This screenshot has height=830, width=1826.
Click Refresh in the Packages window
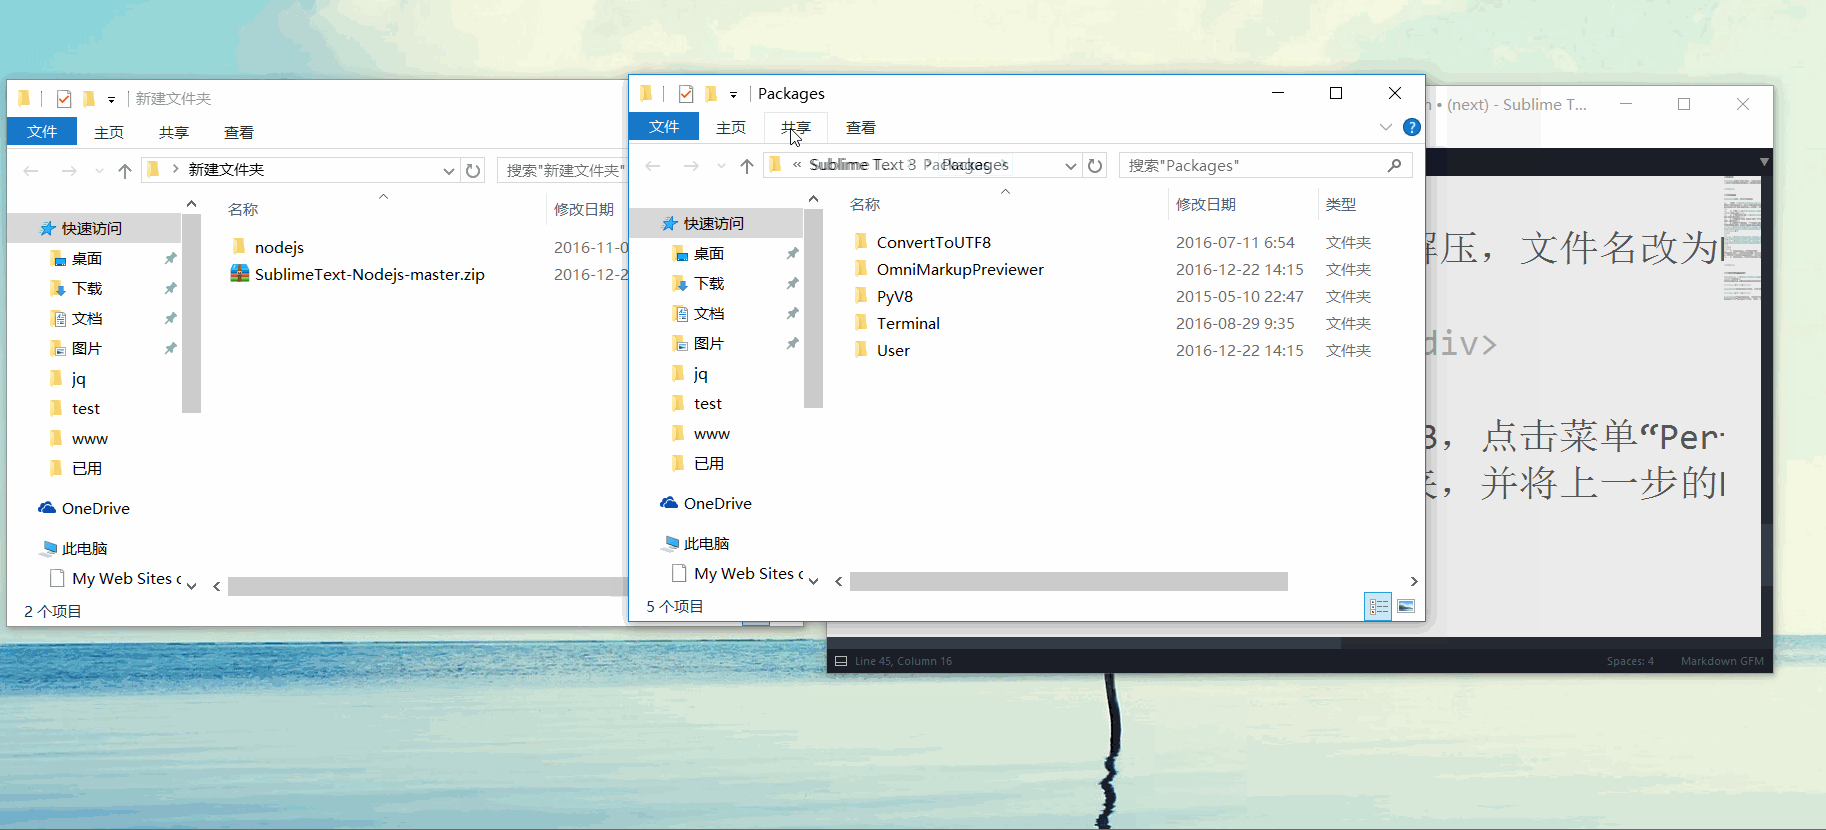point(1095,166)
